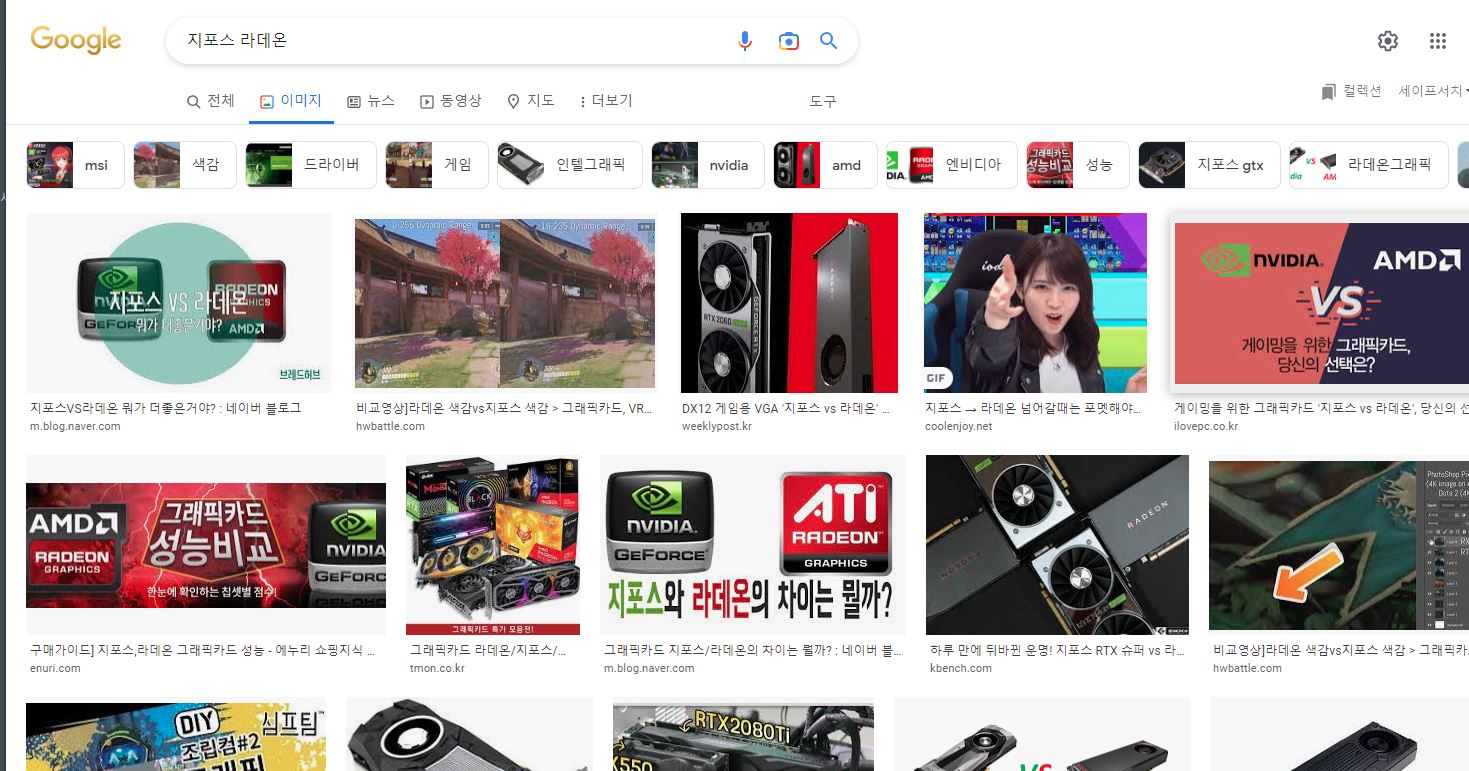Open the Google apps grid
Image resolution: width=1469 pixels, height=771 pixels.
1438,41
